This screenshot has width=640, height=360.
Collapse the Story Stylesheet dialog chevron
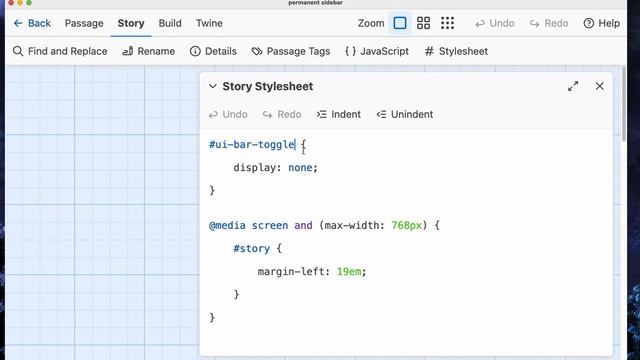pyautogui.click(x=213, y=86)
